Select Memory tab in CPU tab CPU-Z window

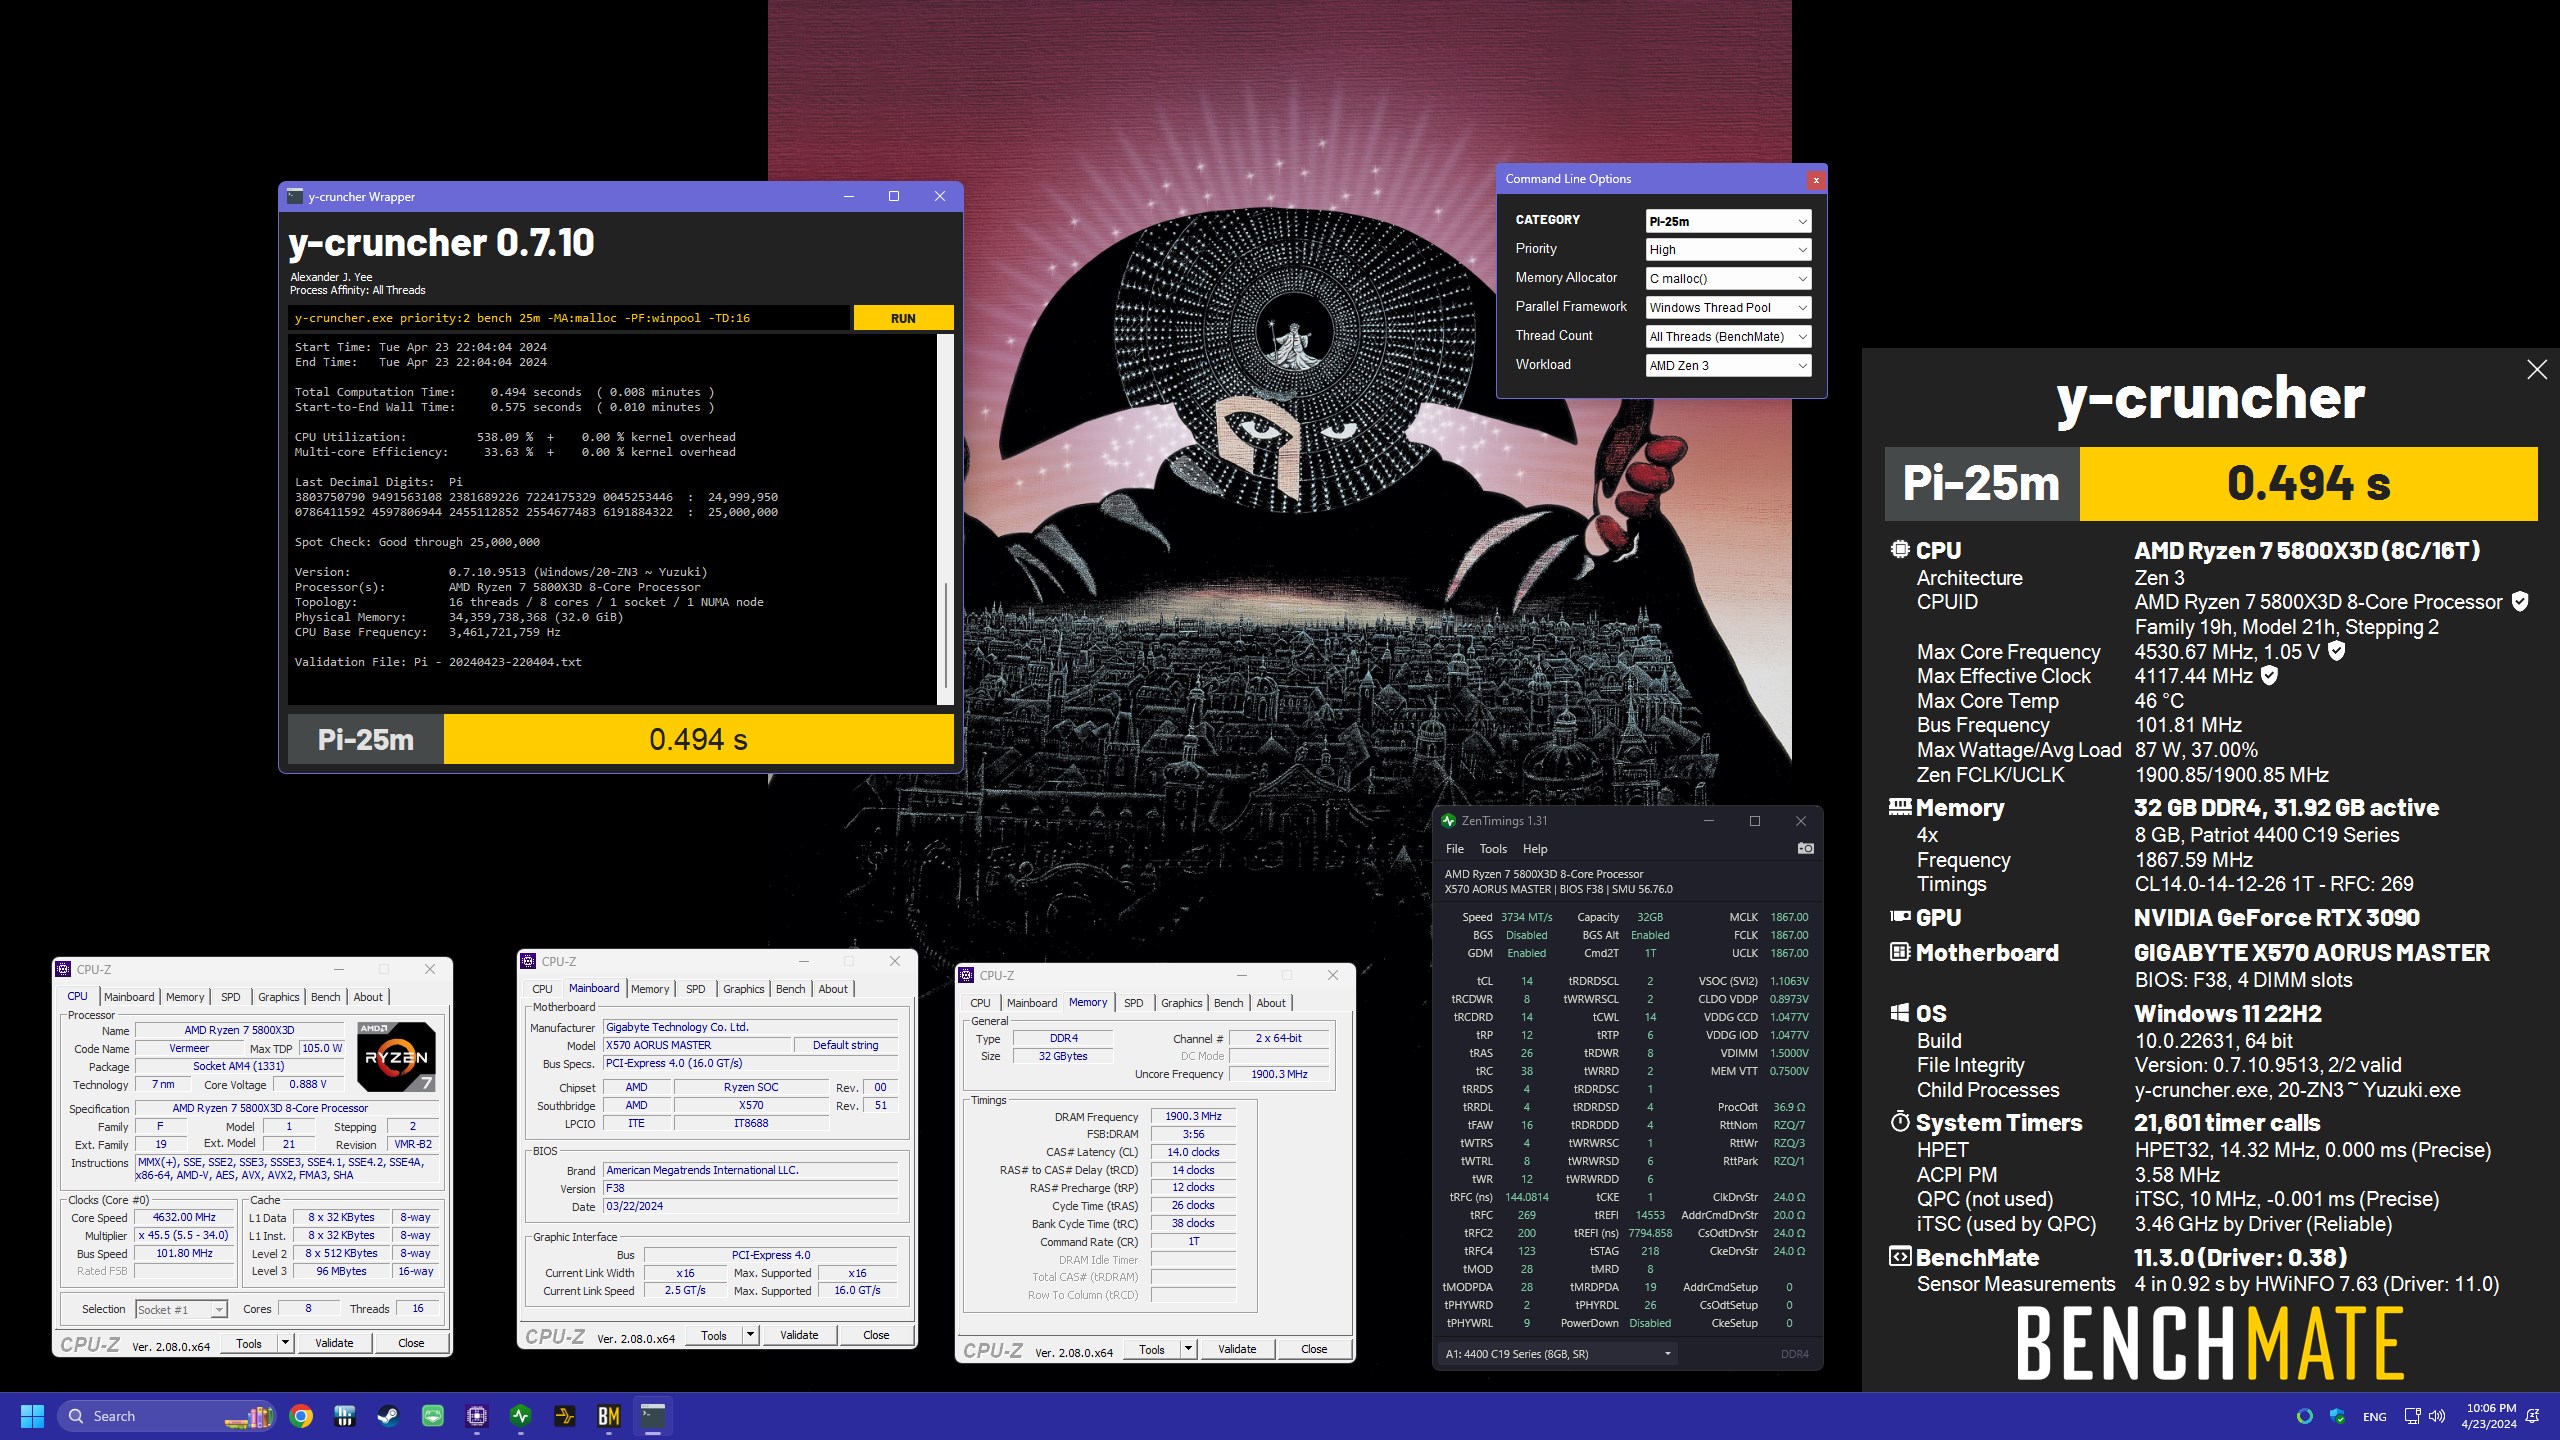pyautogui.click(x=185, y=997)
